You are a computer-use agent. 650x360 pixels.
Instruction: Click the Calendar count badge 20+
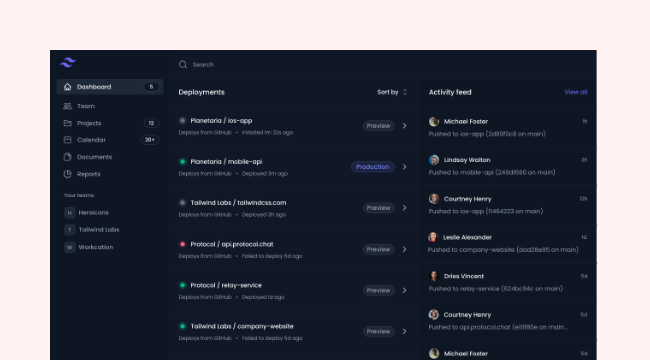coord(150,140)
